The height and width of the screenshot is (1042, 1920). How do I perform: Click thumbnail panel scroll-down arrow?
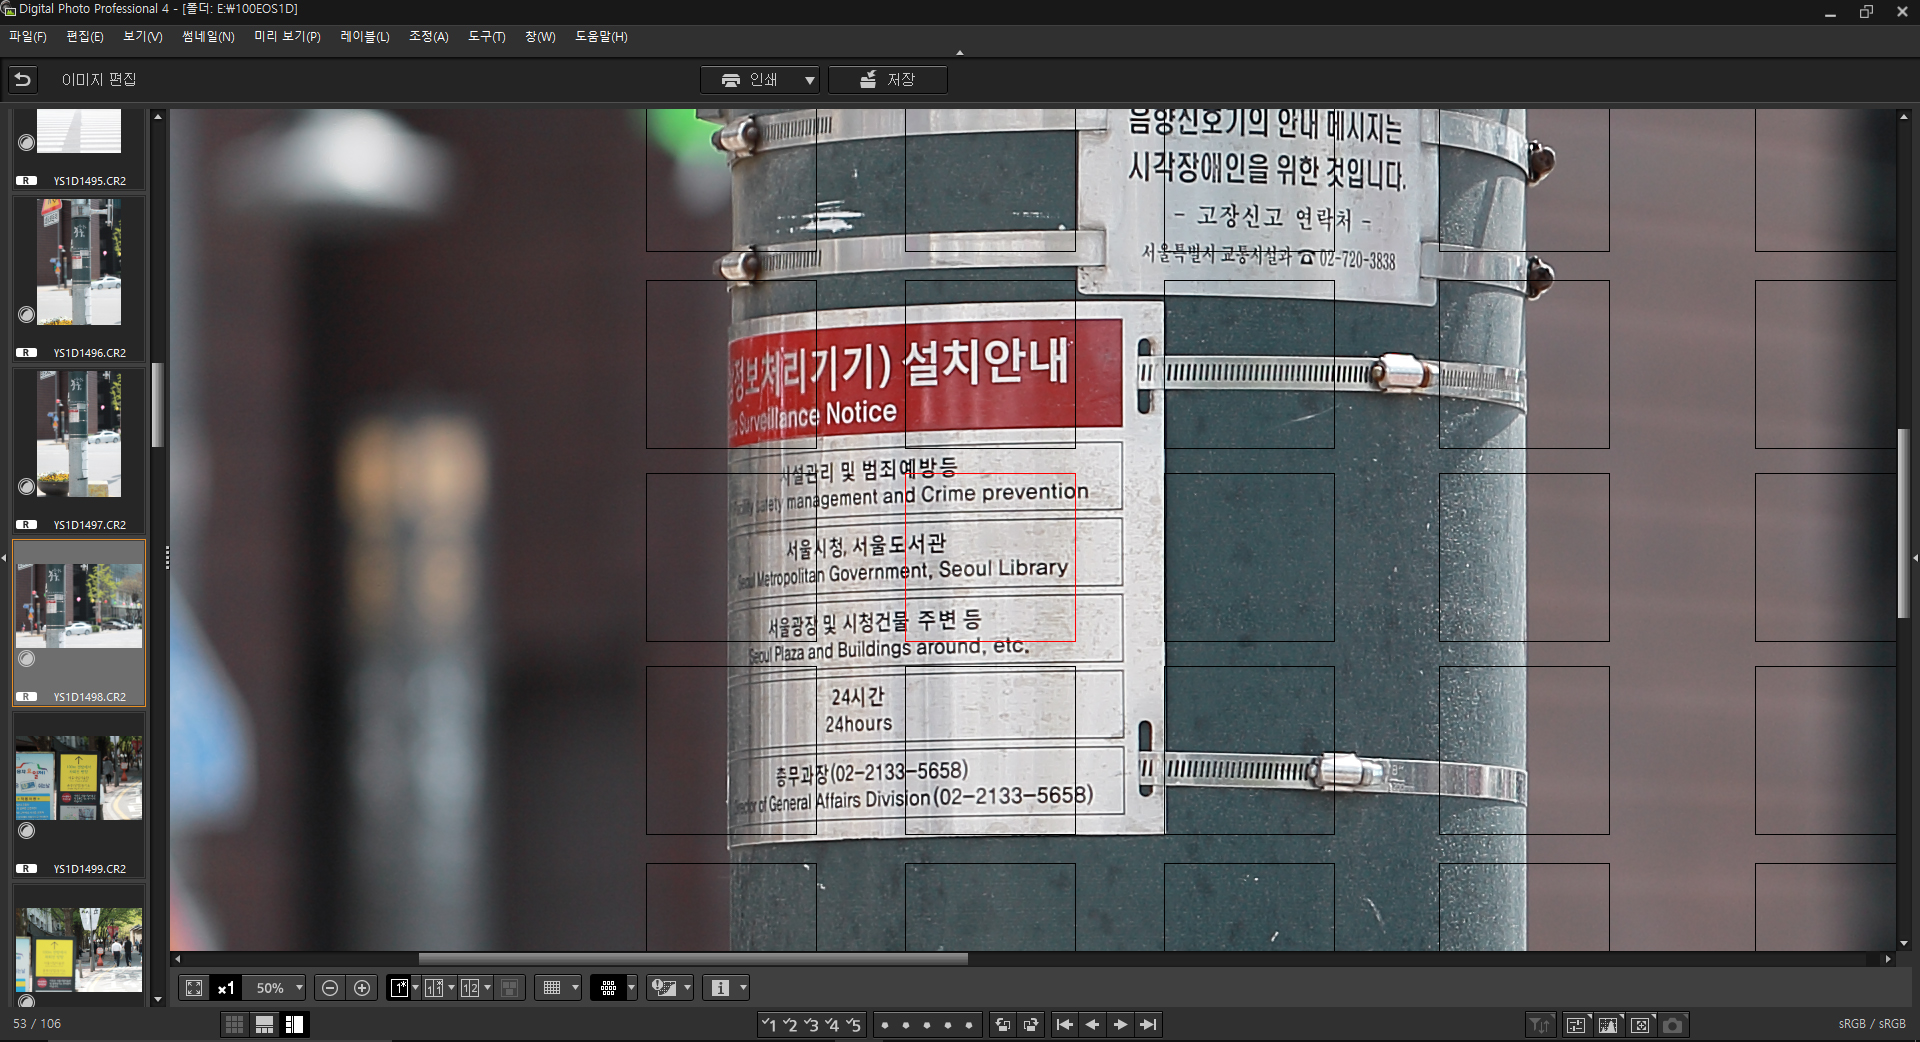pos(157,999)
